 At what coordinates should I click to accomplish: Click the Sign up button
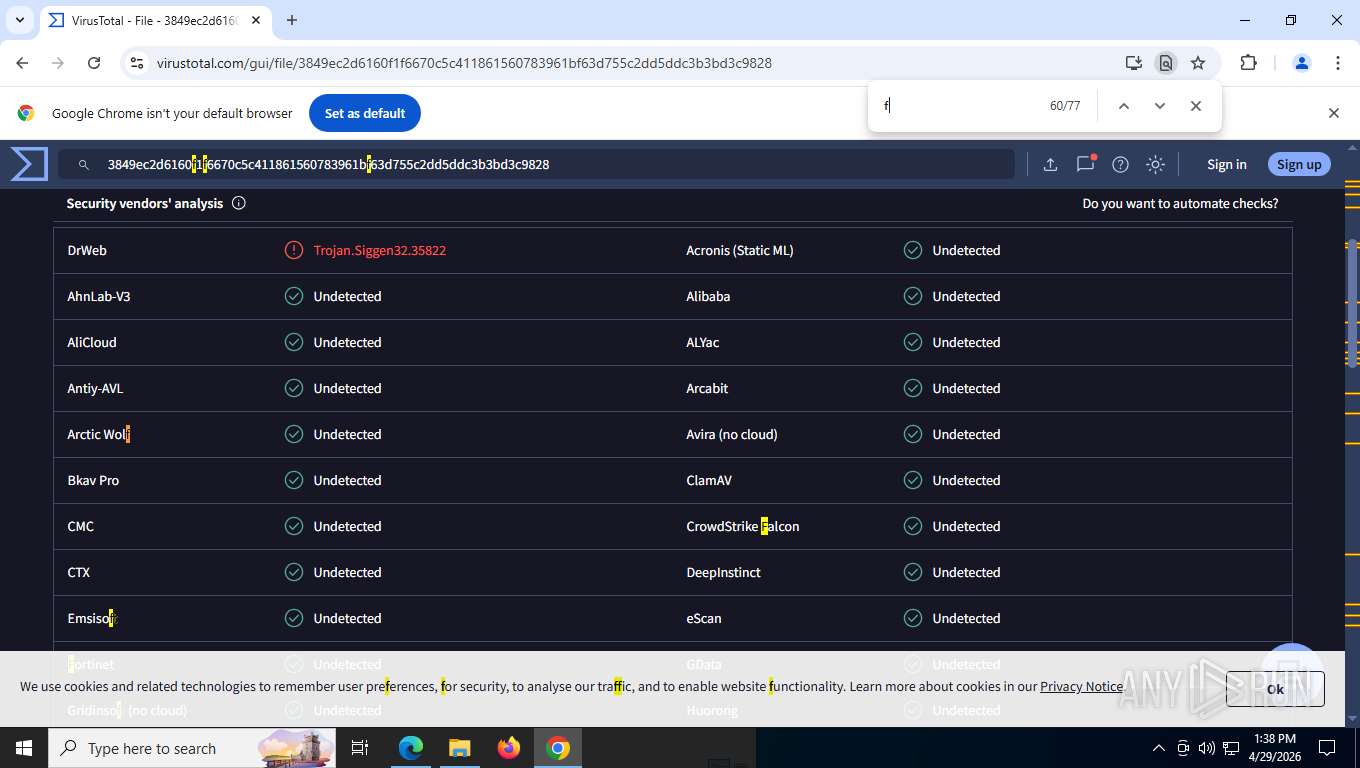[1299, 164]
